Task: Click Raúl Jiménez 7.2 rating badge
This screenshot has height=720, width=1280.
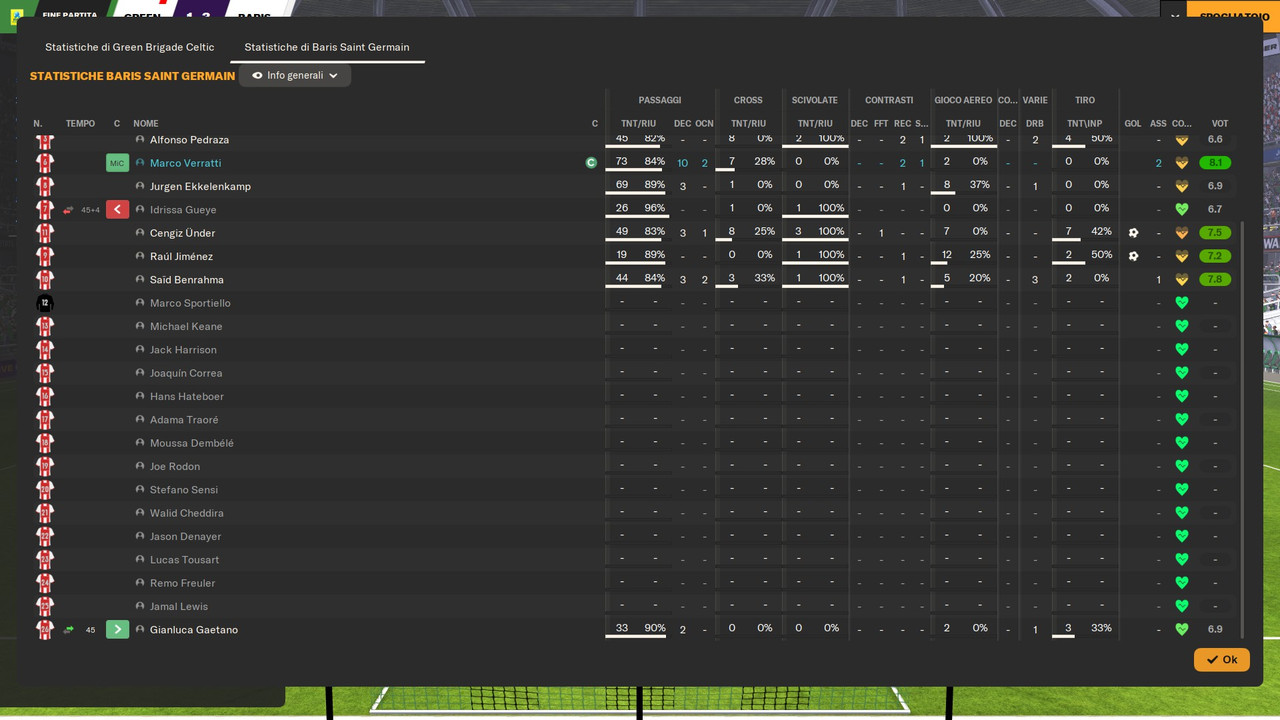Action: click(1215, 256)
